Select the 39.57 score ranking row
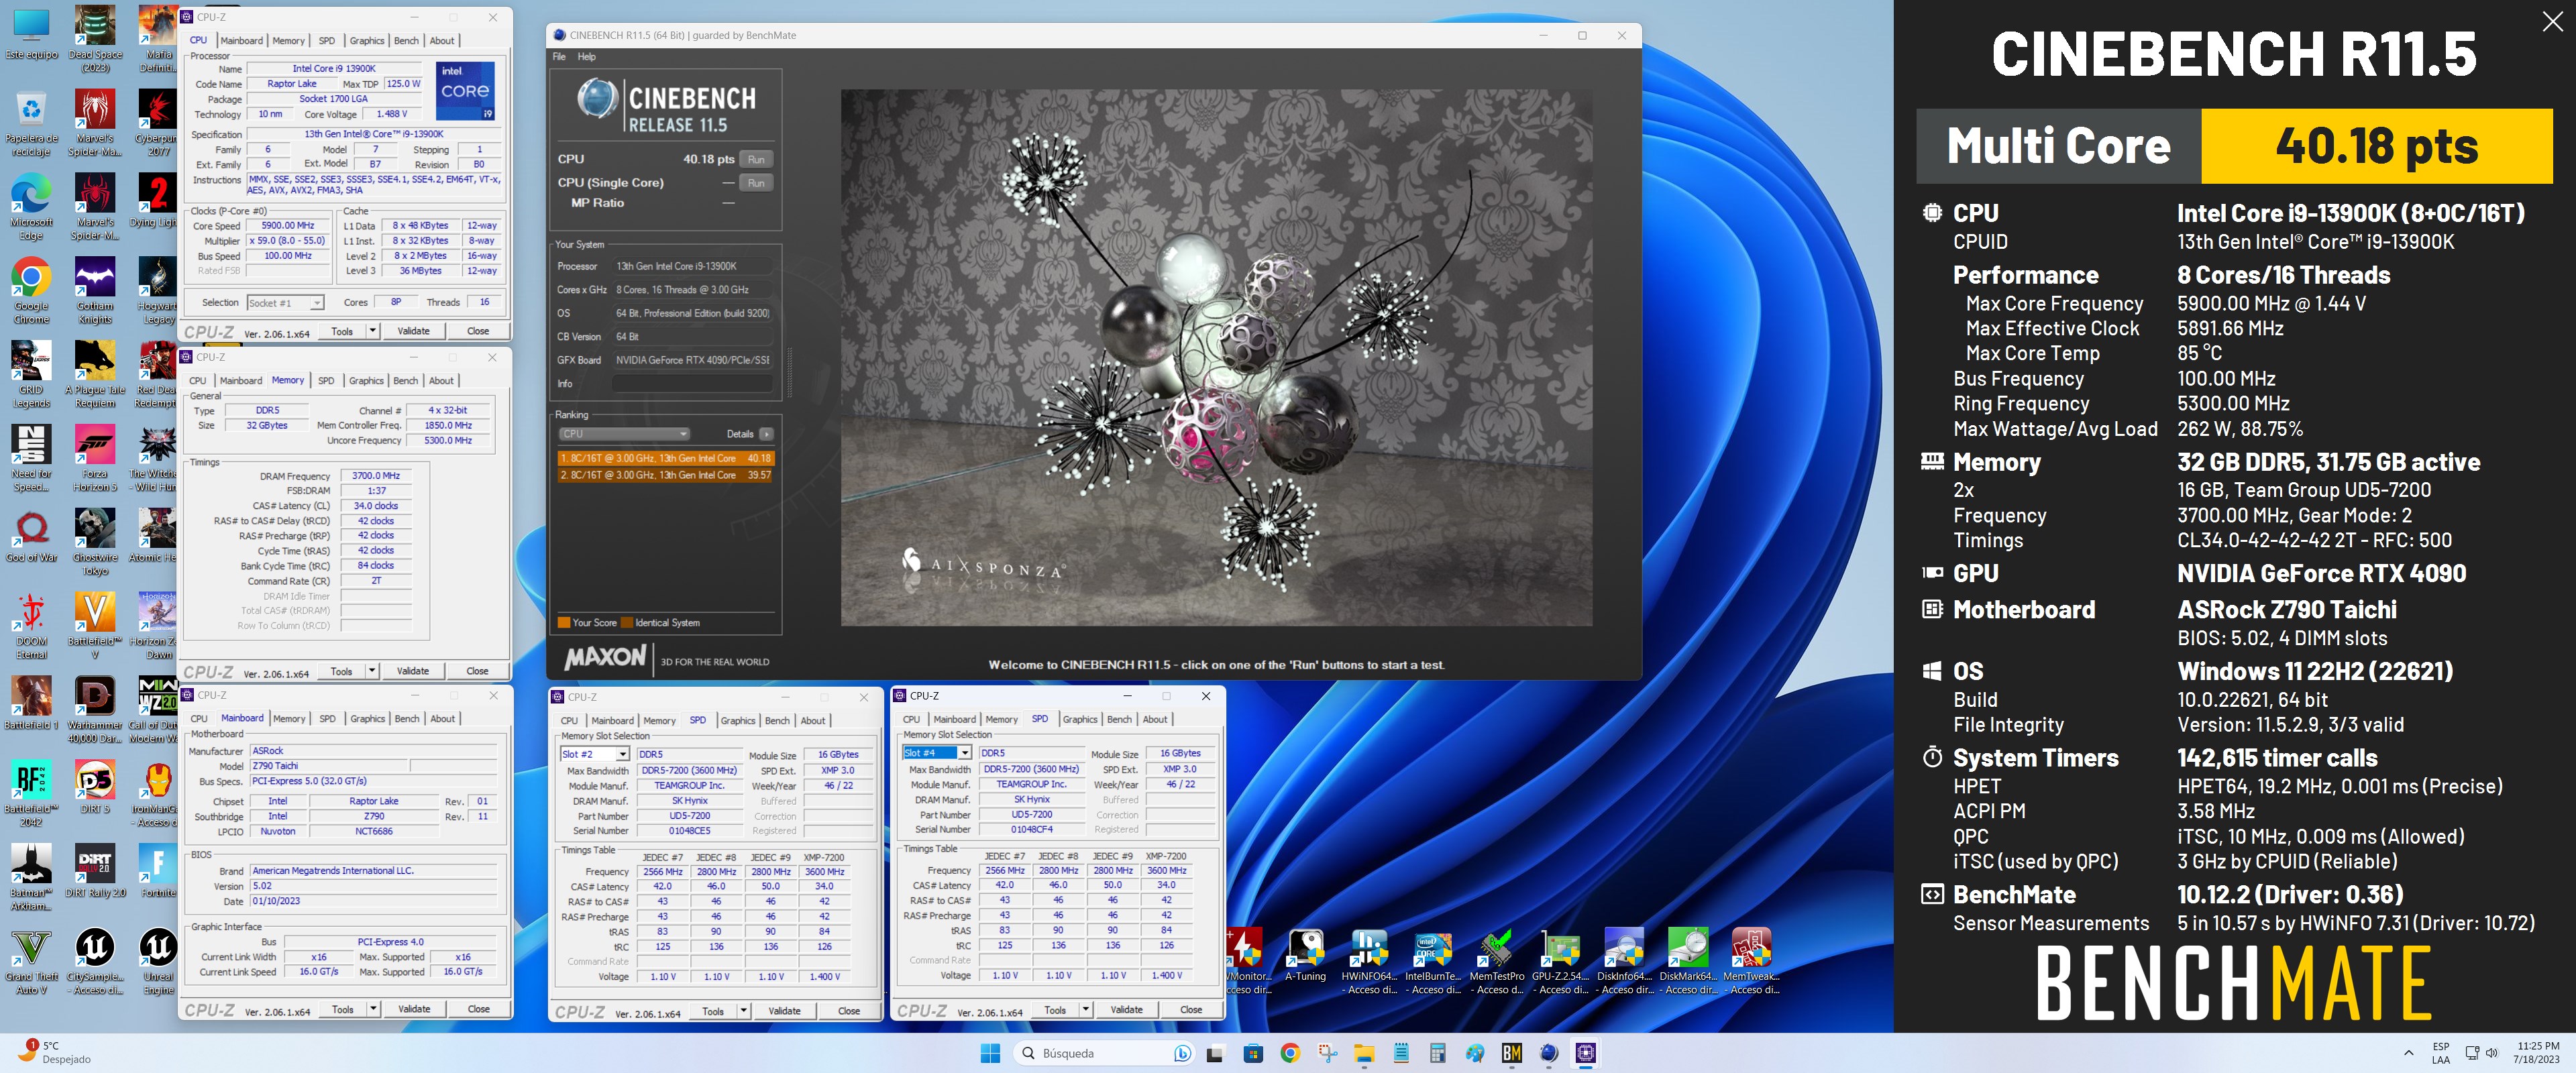2576x1073 pixels. click(665, 475)
